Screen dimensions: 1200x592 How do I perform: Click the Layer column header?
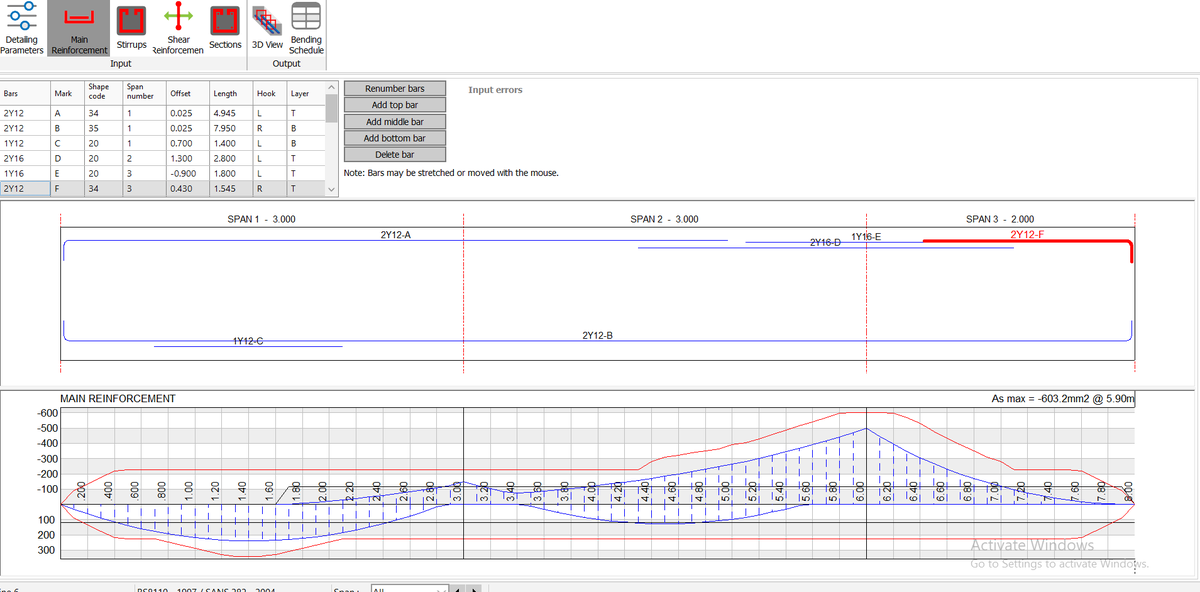(305, 93)
